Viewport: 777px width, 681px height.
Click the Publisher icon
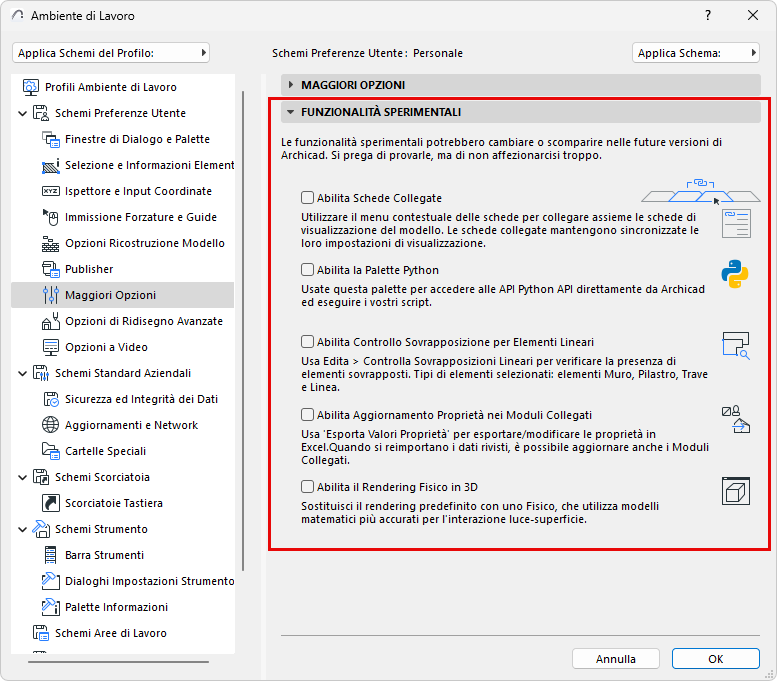point(51,269)
